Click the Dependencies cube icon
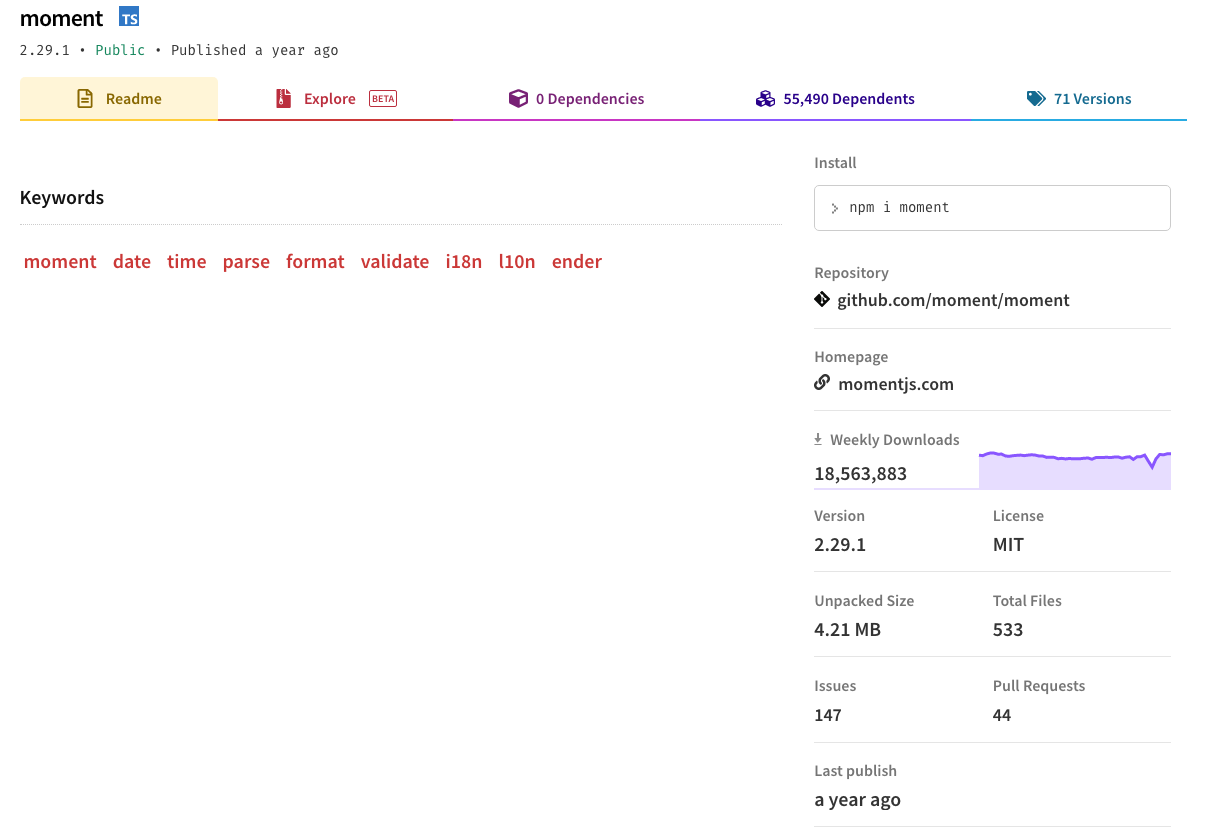Image resolution: width=1229 pixels, height=835 pixels. (x=518, y=99)
